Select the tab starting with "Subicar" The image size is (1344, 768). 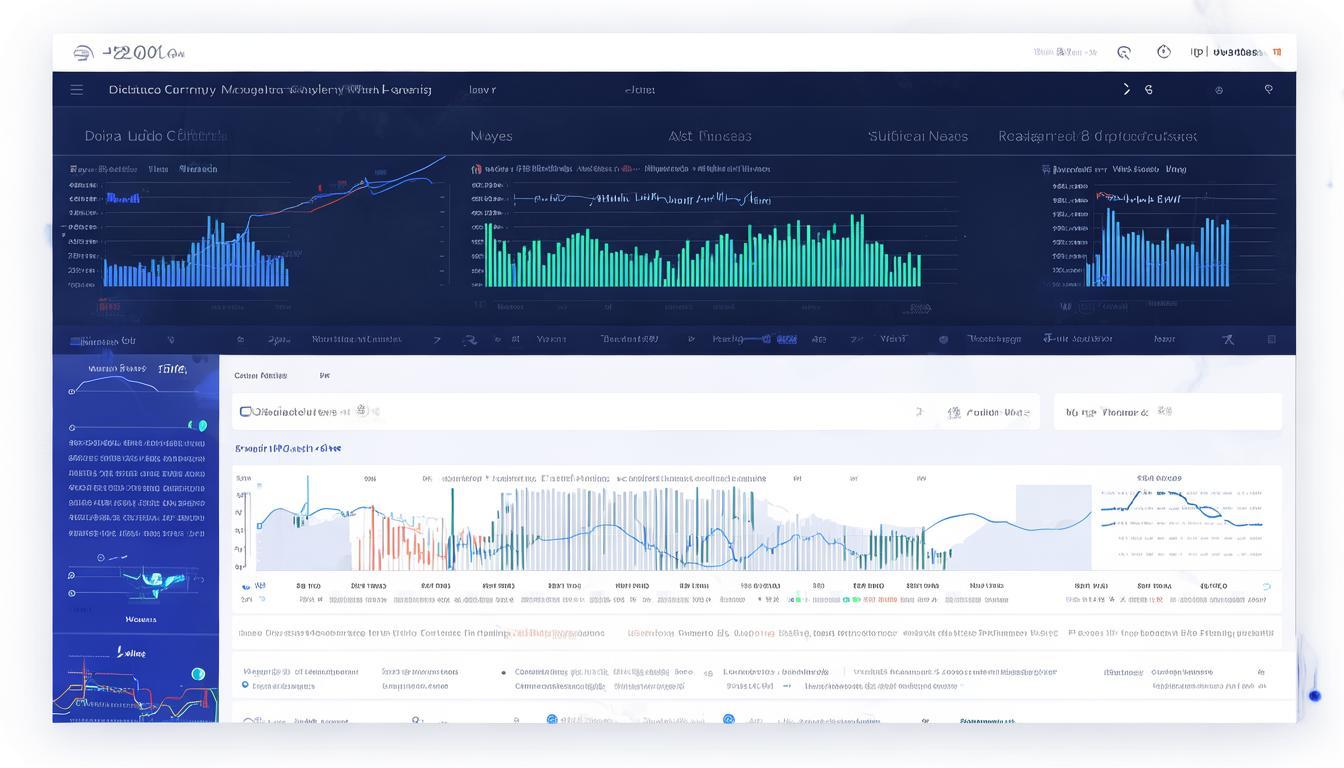[x=918, y=136]
